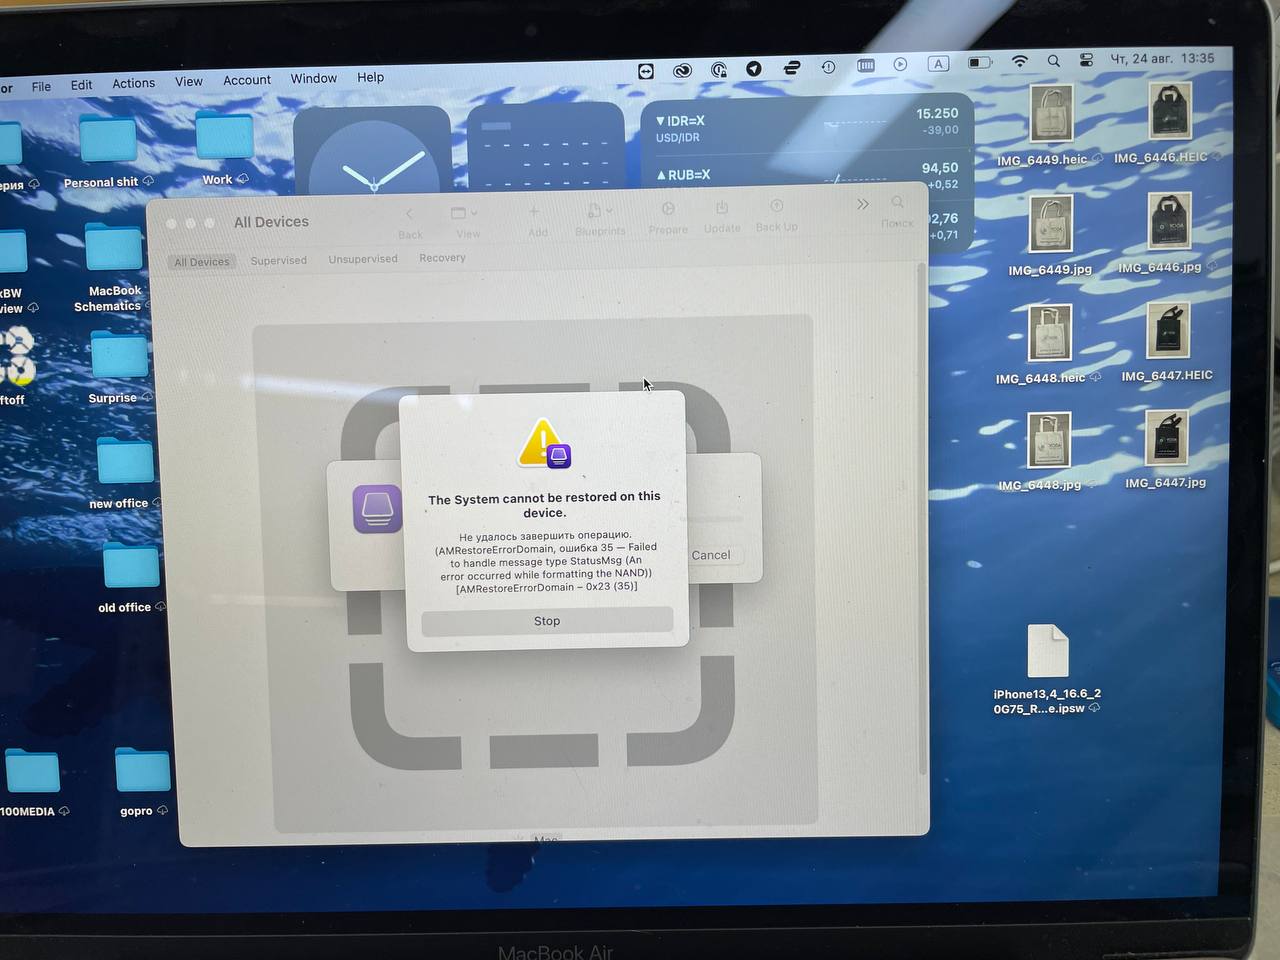Click the Stop button in the error dialog

pos(547,621)
